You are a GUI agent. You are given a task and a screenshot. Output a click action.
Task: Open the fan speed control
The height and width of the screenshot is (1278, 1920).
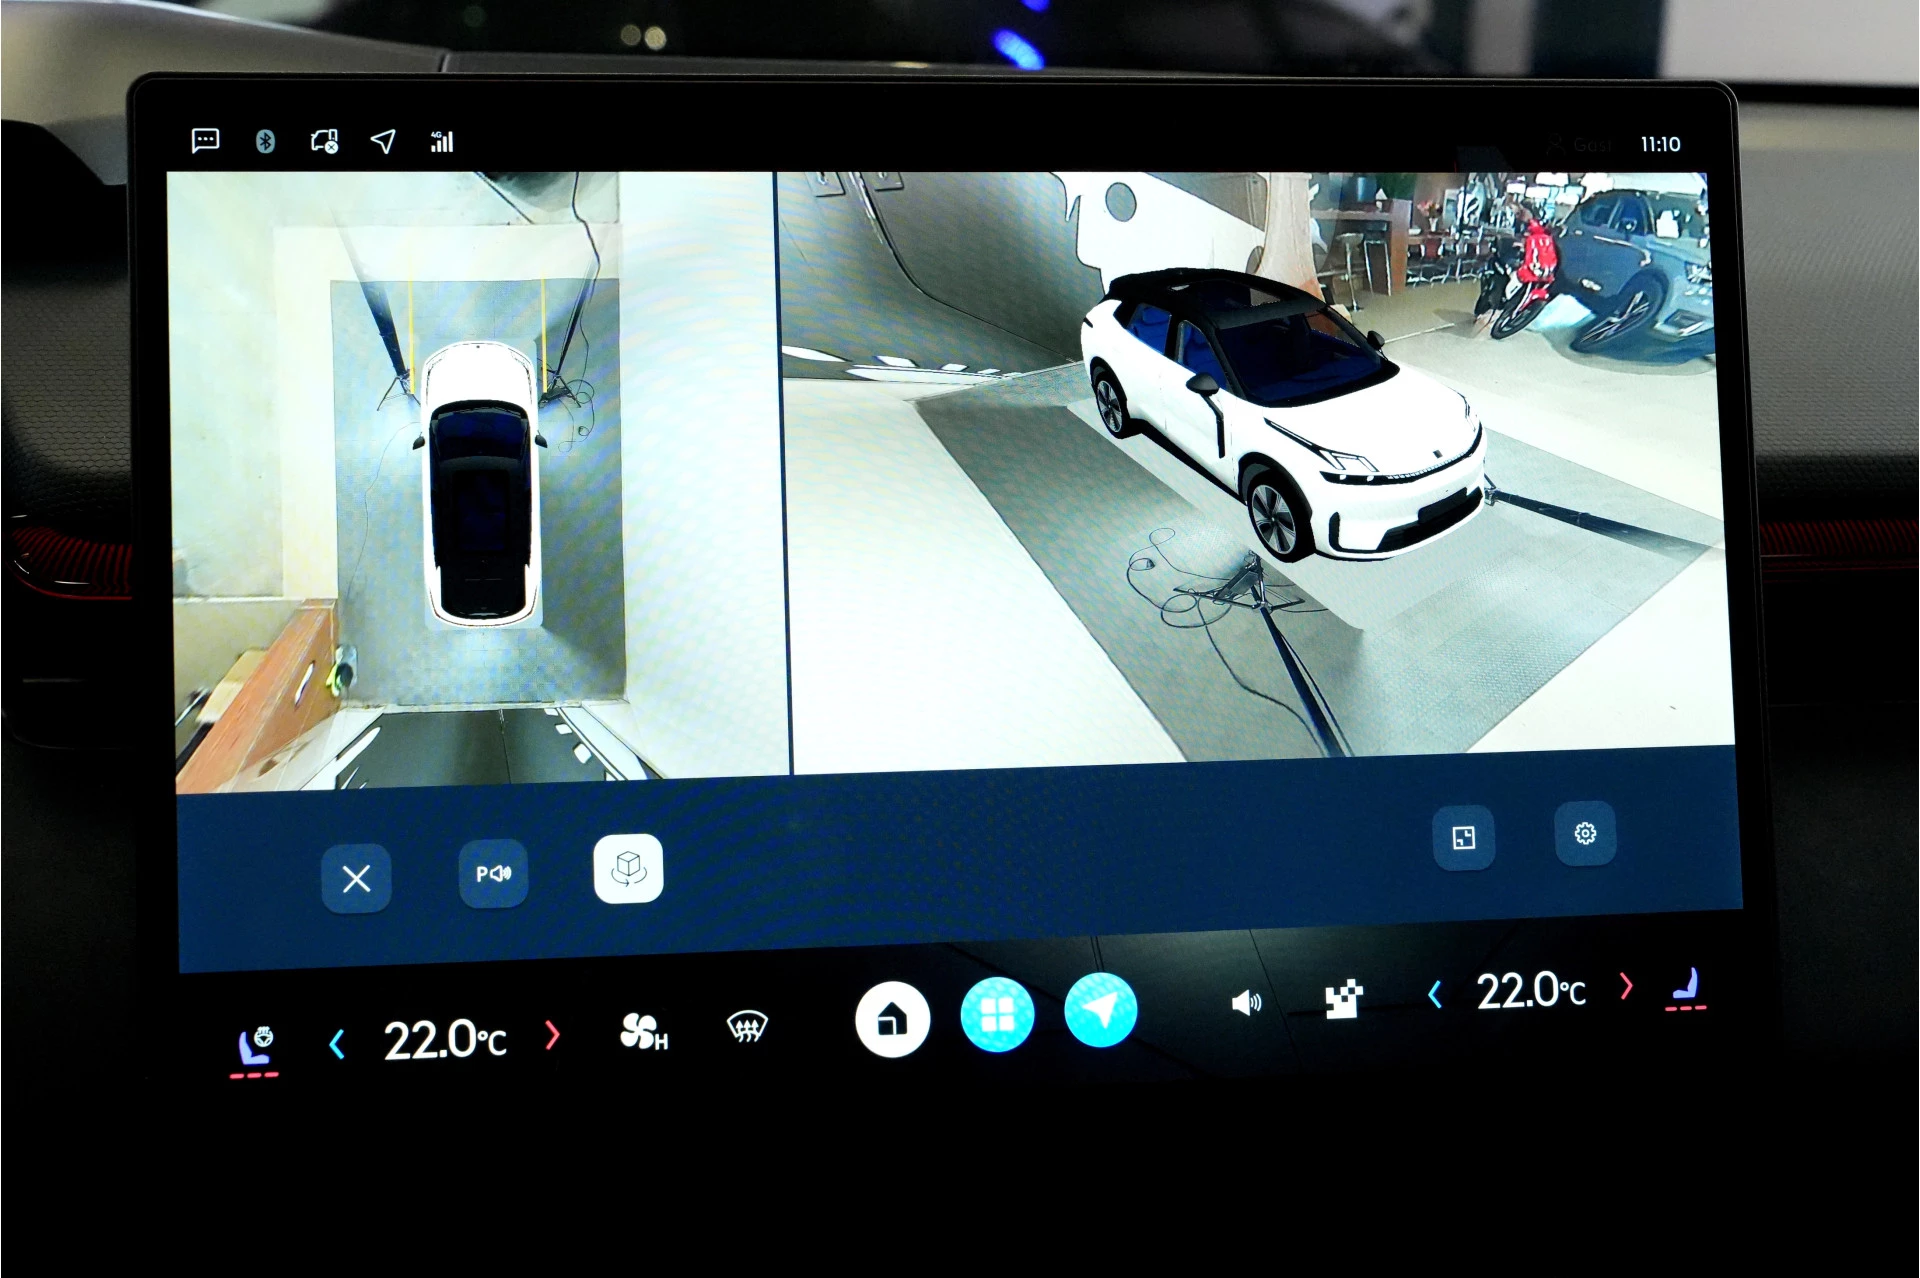pyautogui.click(x=643, y=1032)
